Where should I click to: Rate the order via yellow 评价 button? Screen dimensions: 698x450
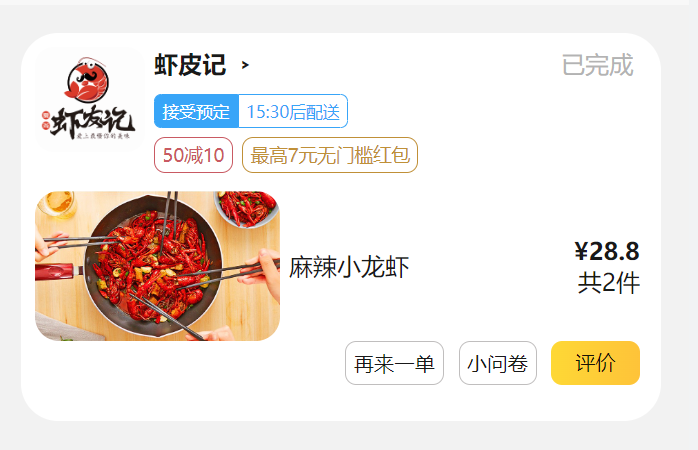pyautogui.click(x=596, y=363)
